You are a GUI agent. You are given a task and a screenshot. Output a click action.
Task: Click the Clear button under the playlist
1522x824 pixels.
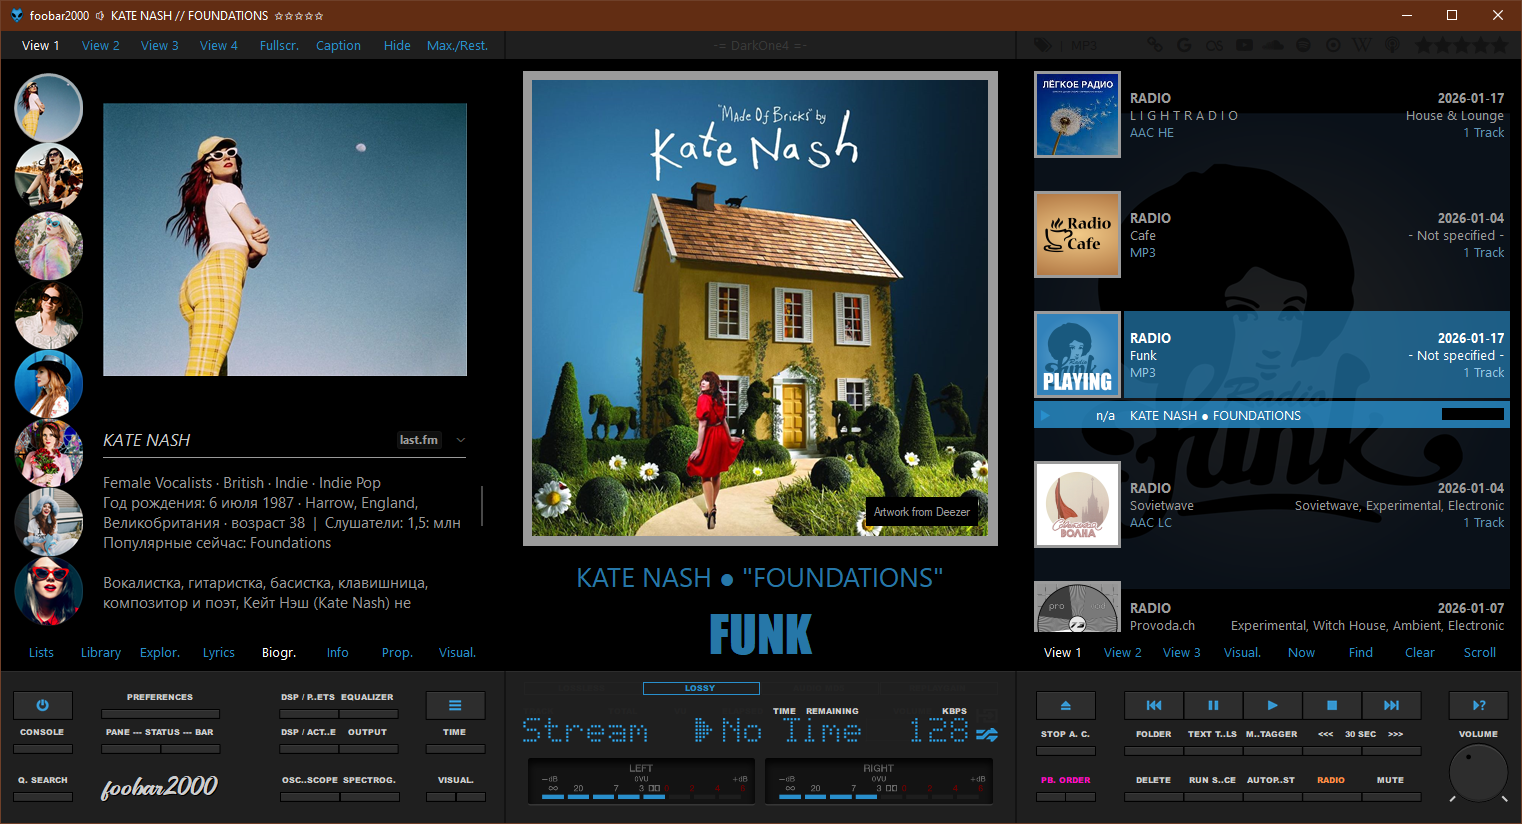pos(1420,652)
